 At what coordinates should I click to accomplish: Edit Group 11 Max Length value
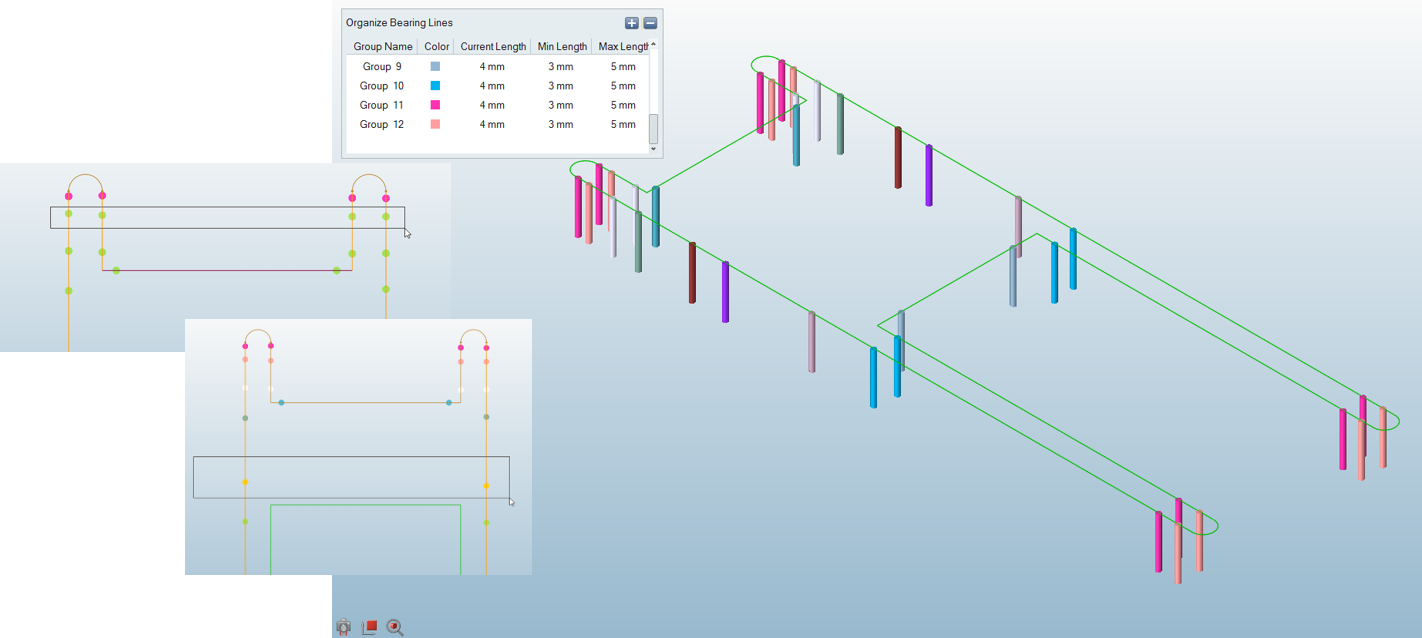tap(623, 105)
